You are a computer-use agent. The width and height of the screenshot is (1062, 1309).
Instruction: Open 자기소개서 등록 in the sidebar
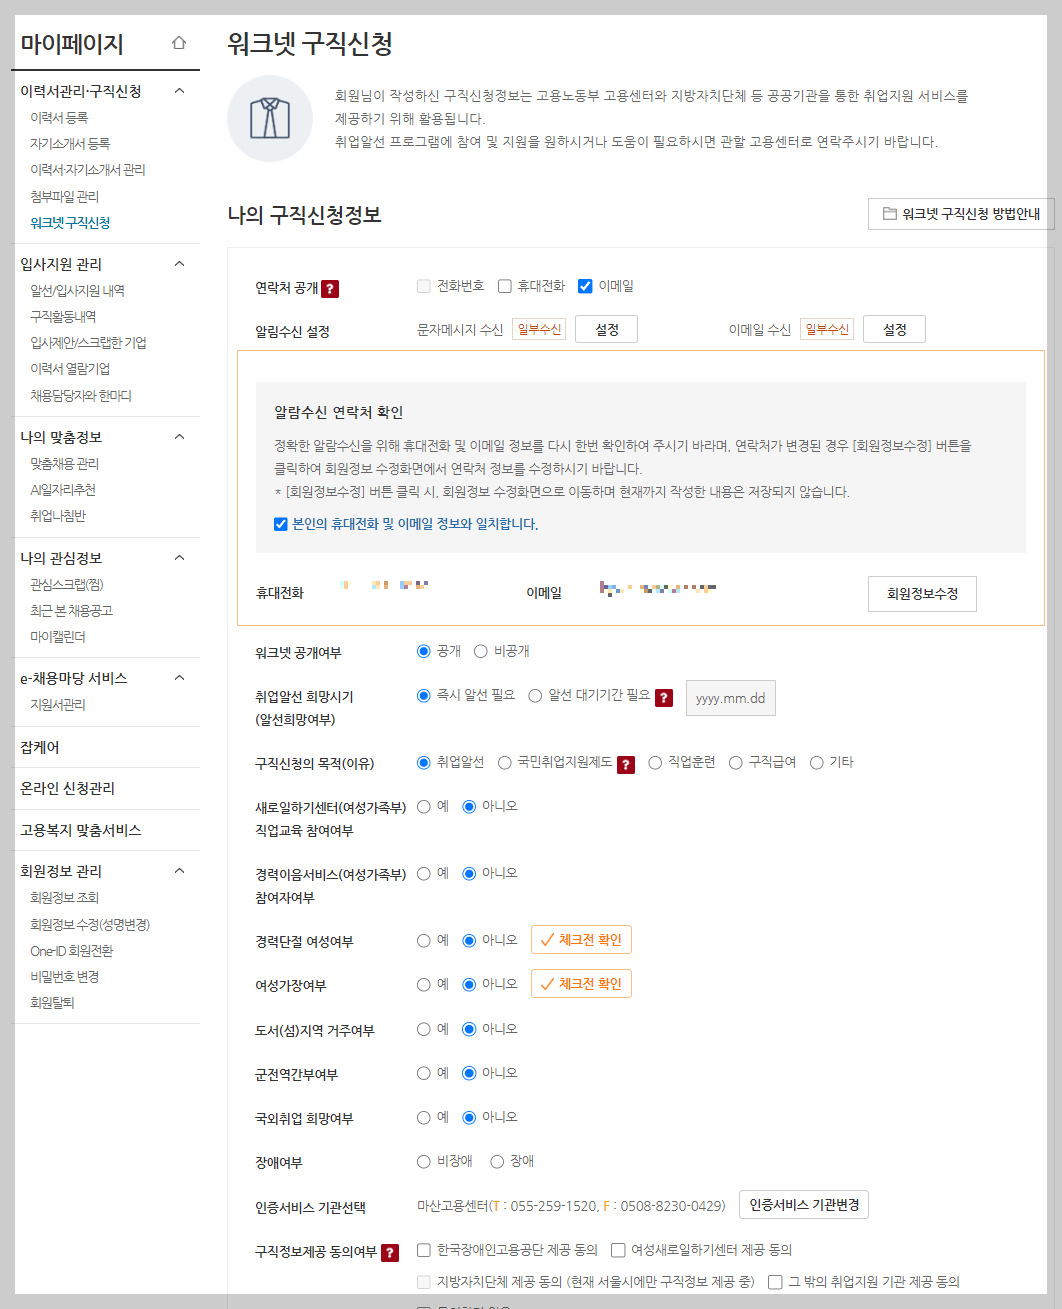point(70,144)
